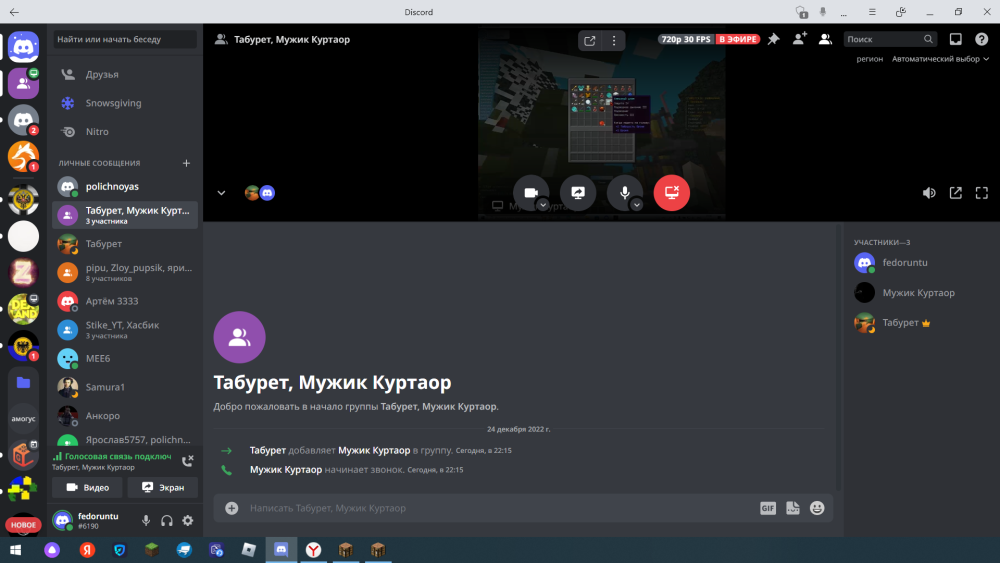Go back with arrow in title bar
This screenshot has height=563, width=1000.
coord(14,12)
